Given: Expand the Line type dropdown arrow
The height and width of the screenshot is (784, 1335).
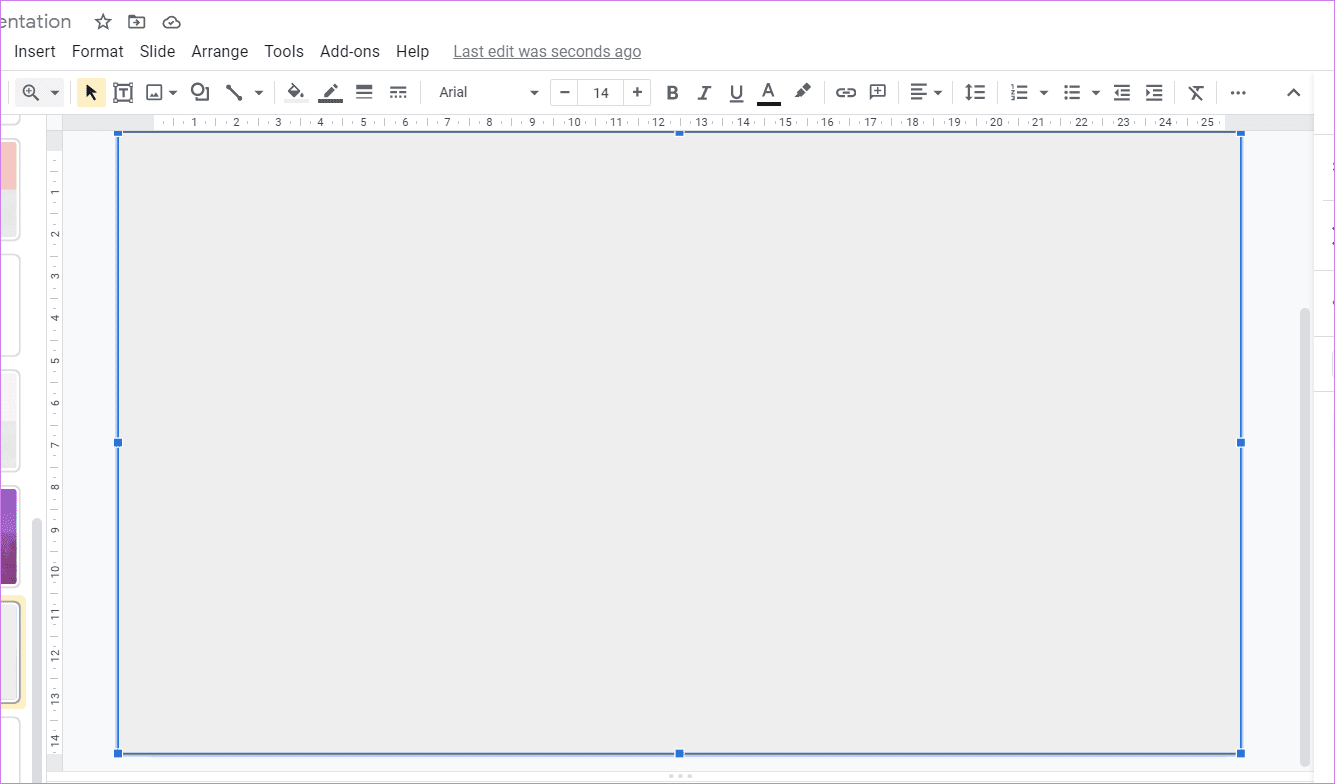Looking at the screenshot, I should coord(259,93).
